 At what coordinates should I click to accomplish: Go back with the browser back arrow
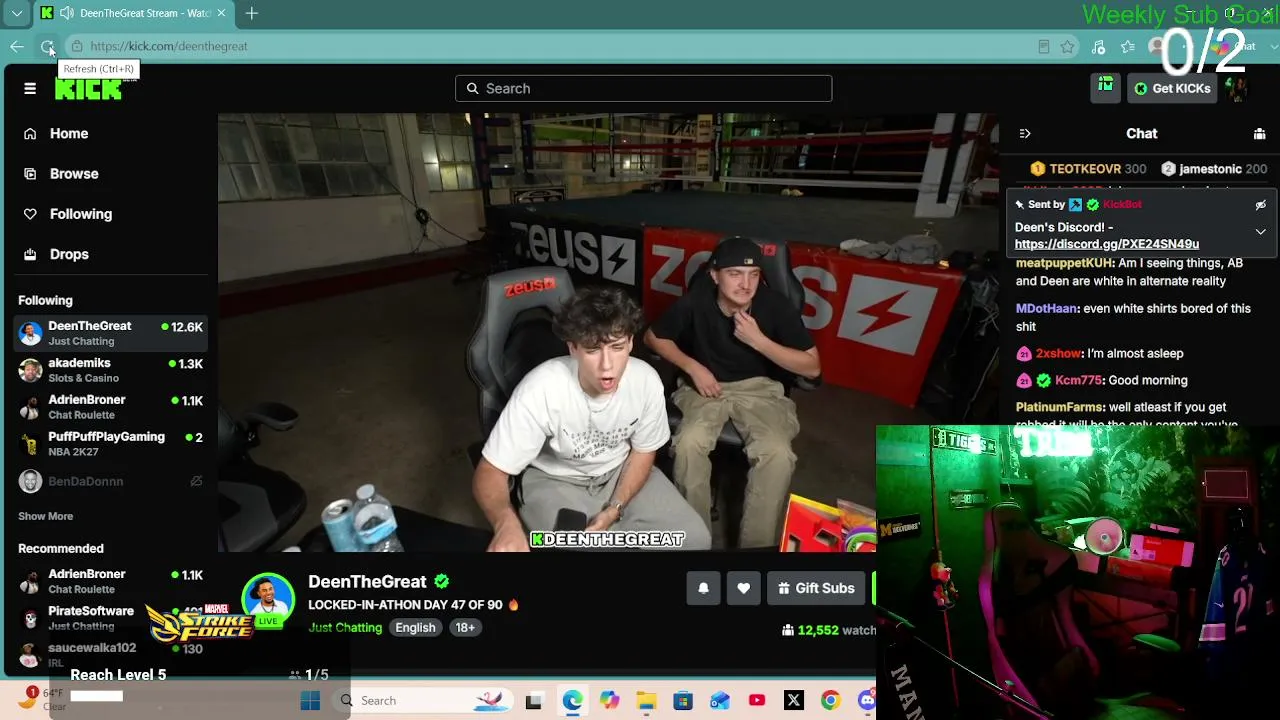pos(17,46)
